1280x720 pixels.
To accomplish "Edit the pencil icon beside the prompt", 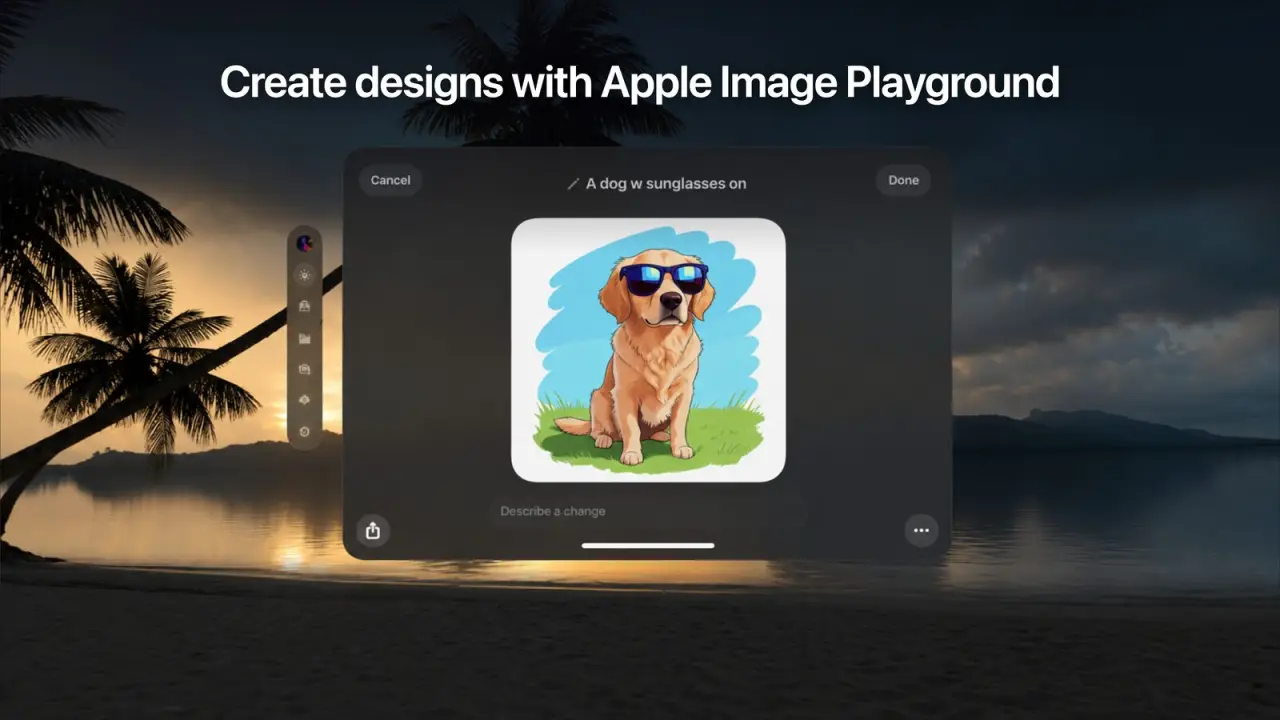I will [573, 183].
